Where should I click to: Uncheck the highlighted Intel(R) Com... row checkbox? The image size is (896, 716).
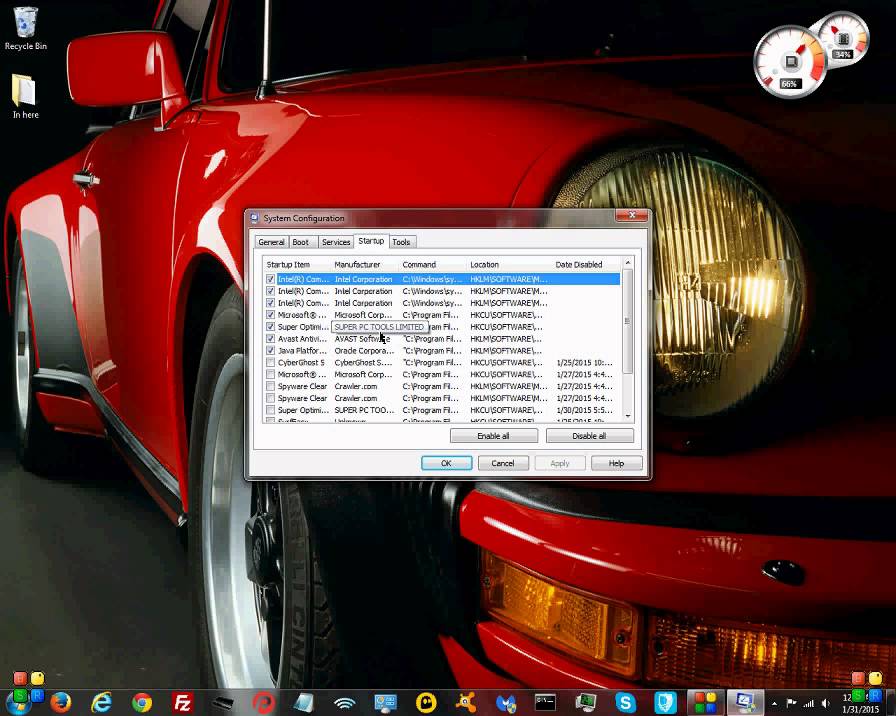[270, 279]
